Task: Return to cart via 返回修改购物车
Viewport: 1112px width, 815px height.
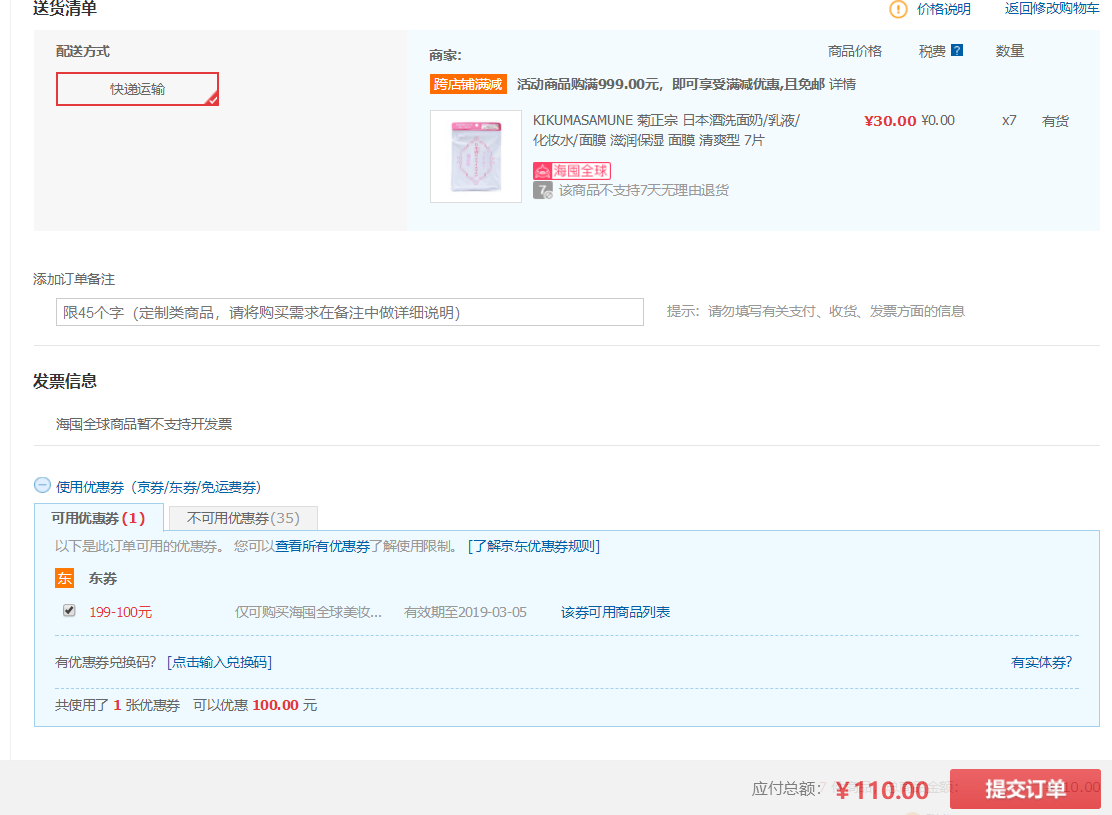Action: coord(1052,9)
